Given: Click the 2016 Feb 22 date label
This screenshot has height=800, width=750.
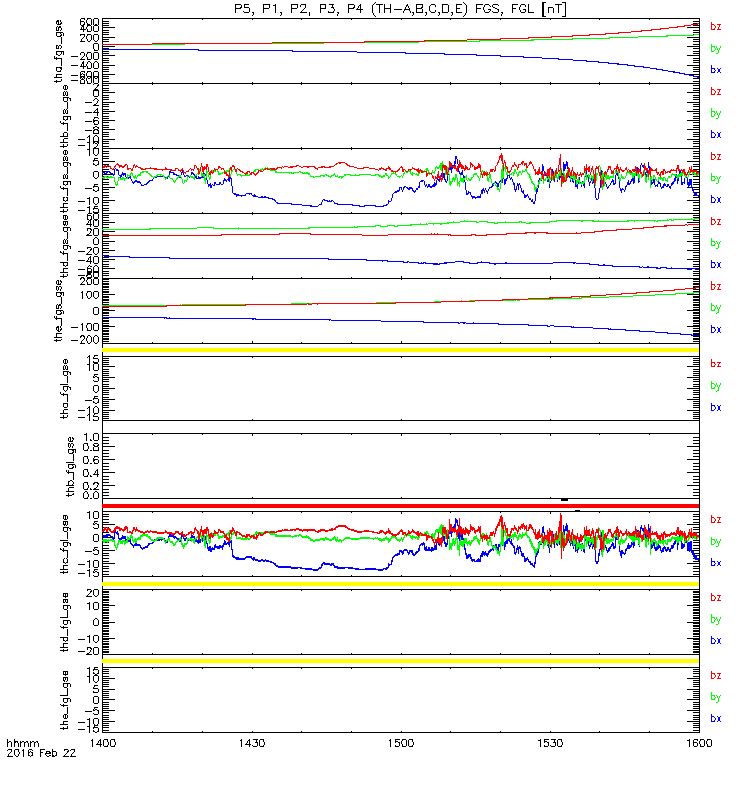Looking at the screenshot, I should (41, 753).
